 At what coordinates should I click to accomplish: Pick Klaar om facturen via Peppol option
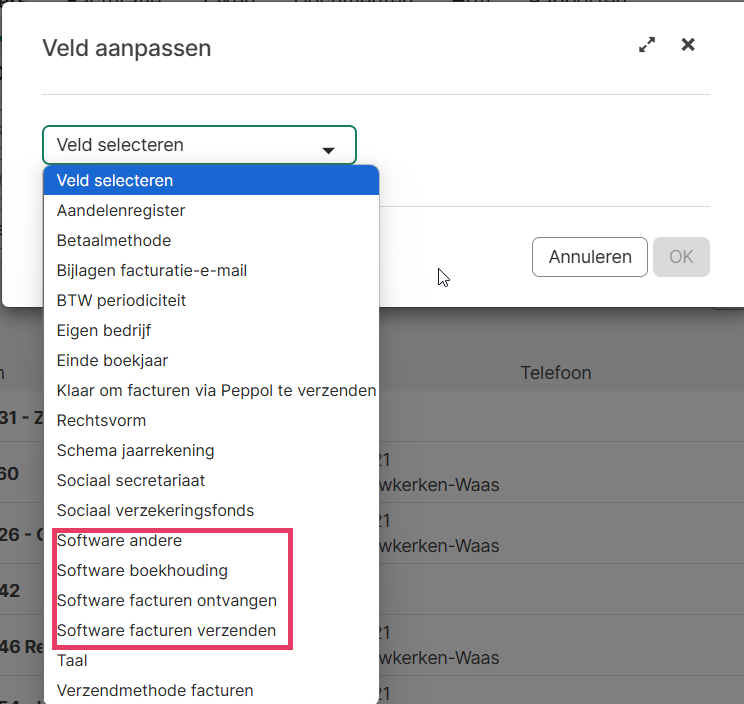[216, 391]
